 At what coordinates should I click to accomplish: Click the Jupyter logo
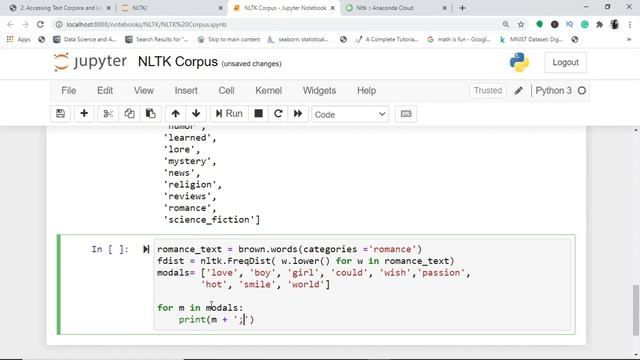[90, 62]
